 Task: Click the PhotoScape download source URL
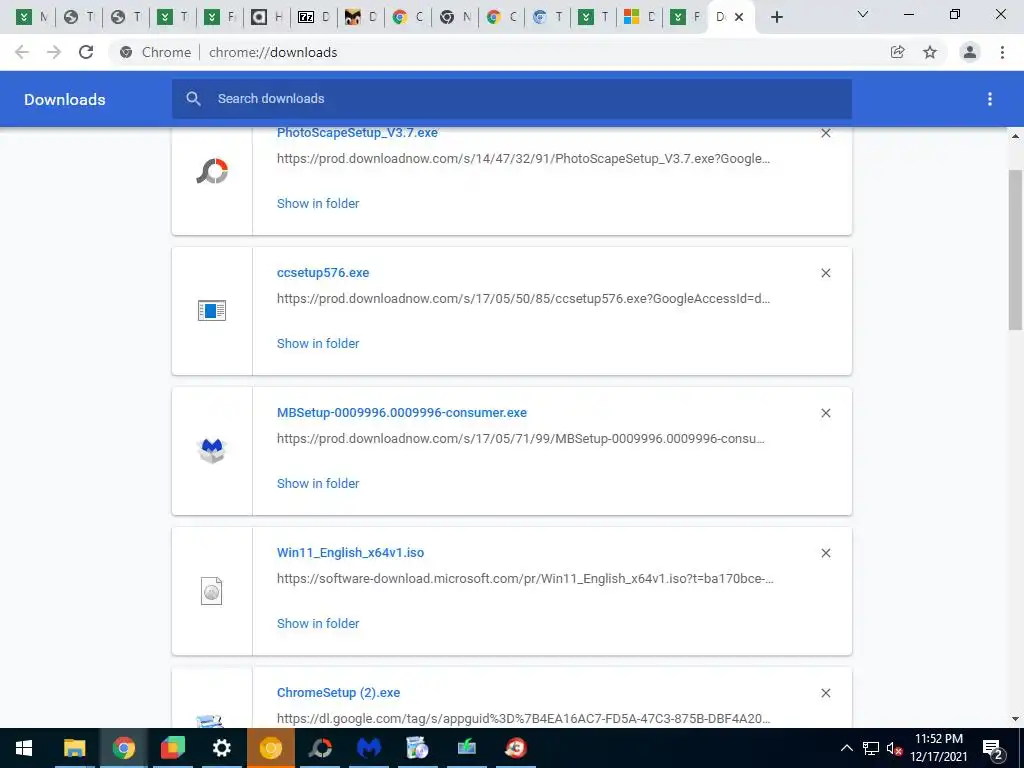pyautogui.click(x=523, y=159)
